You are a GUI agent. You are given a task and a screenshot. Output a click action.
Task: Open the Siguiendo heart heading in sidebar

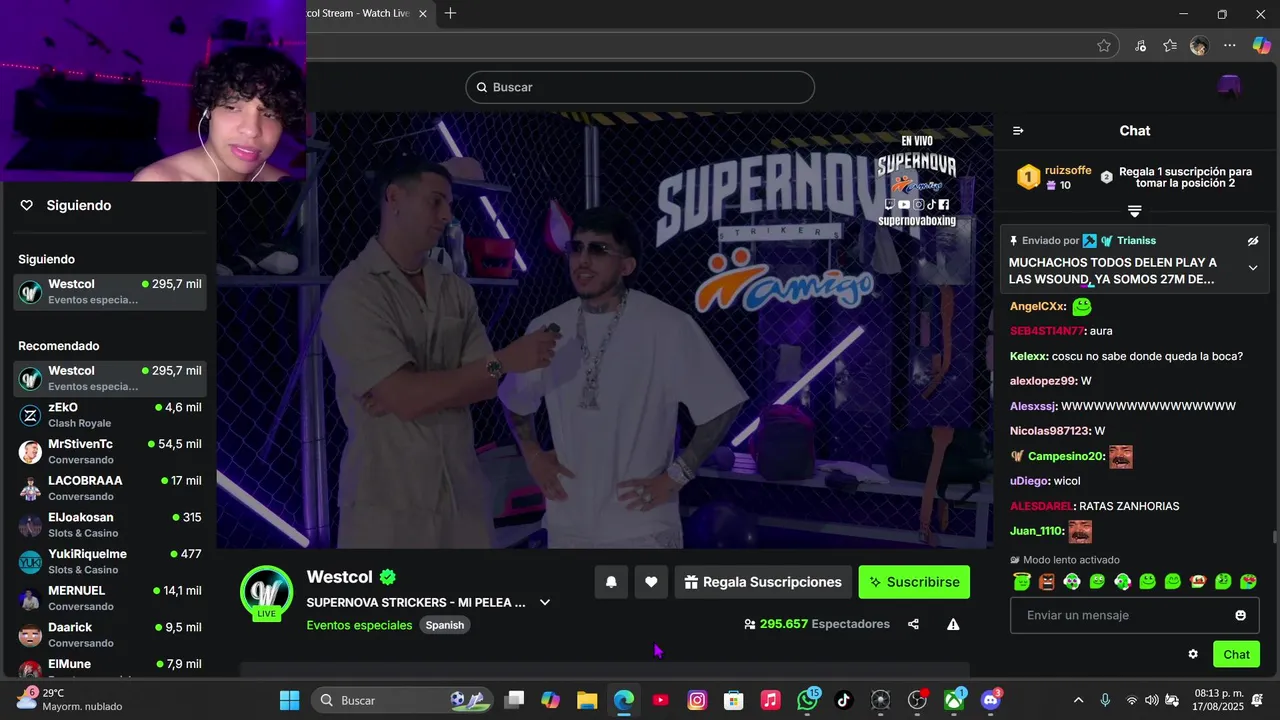coord(66,205)
